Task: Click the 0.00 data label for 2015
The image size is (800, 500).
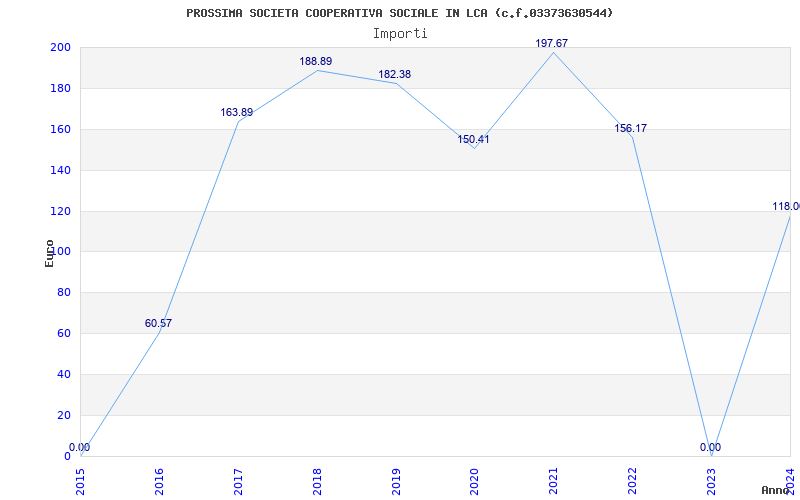Action: [x=80, y=447]
